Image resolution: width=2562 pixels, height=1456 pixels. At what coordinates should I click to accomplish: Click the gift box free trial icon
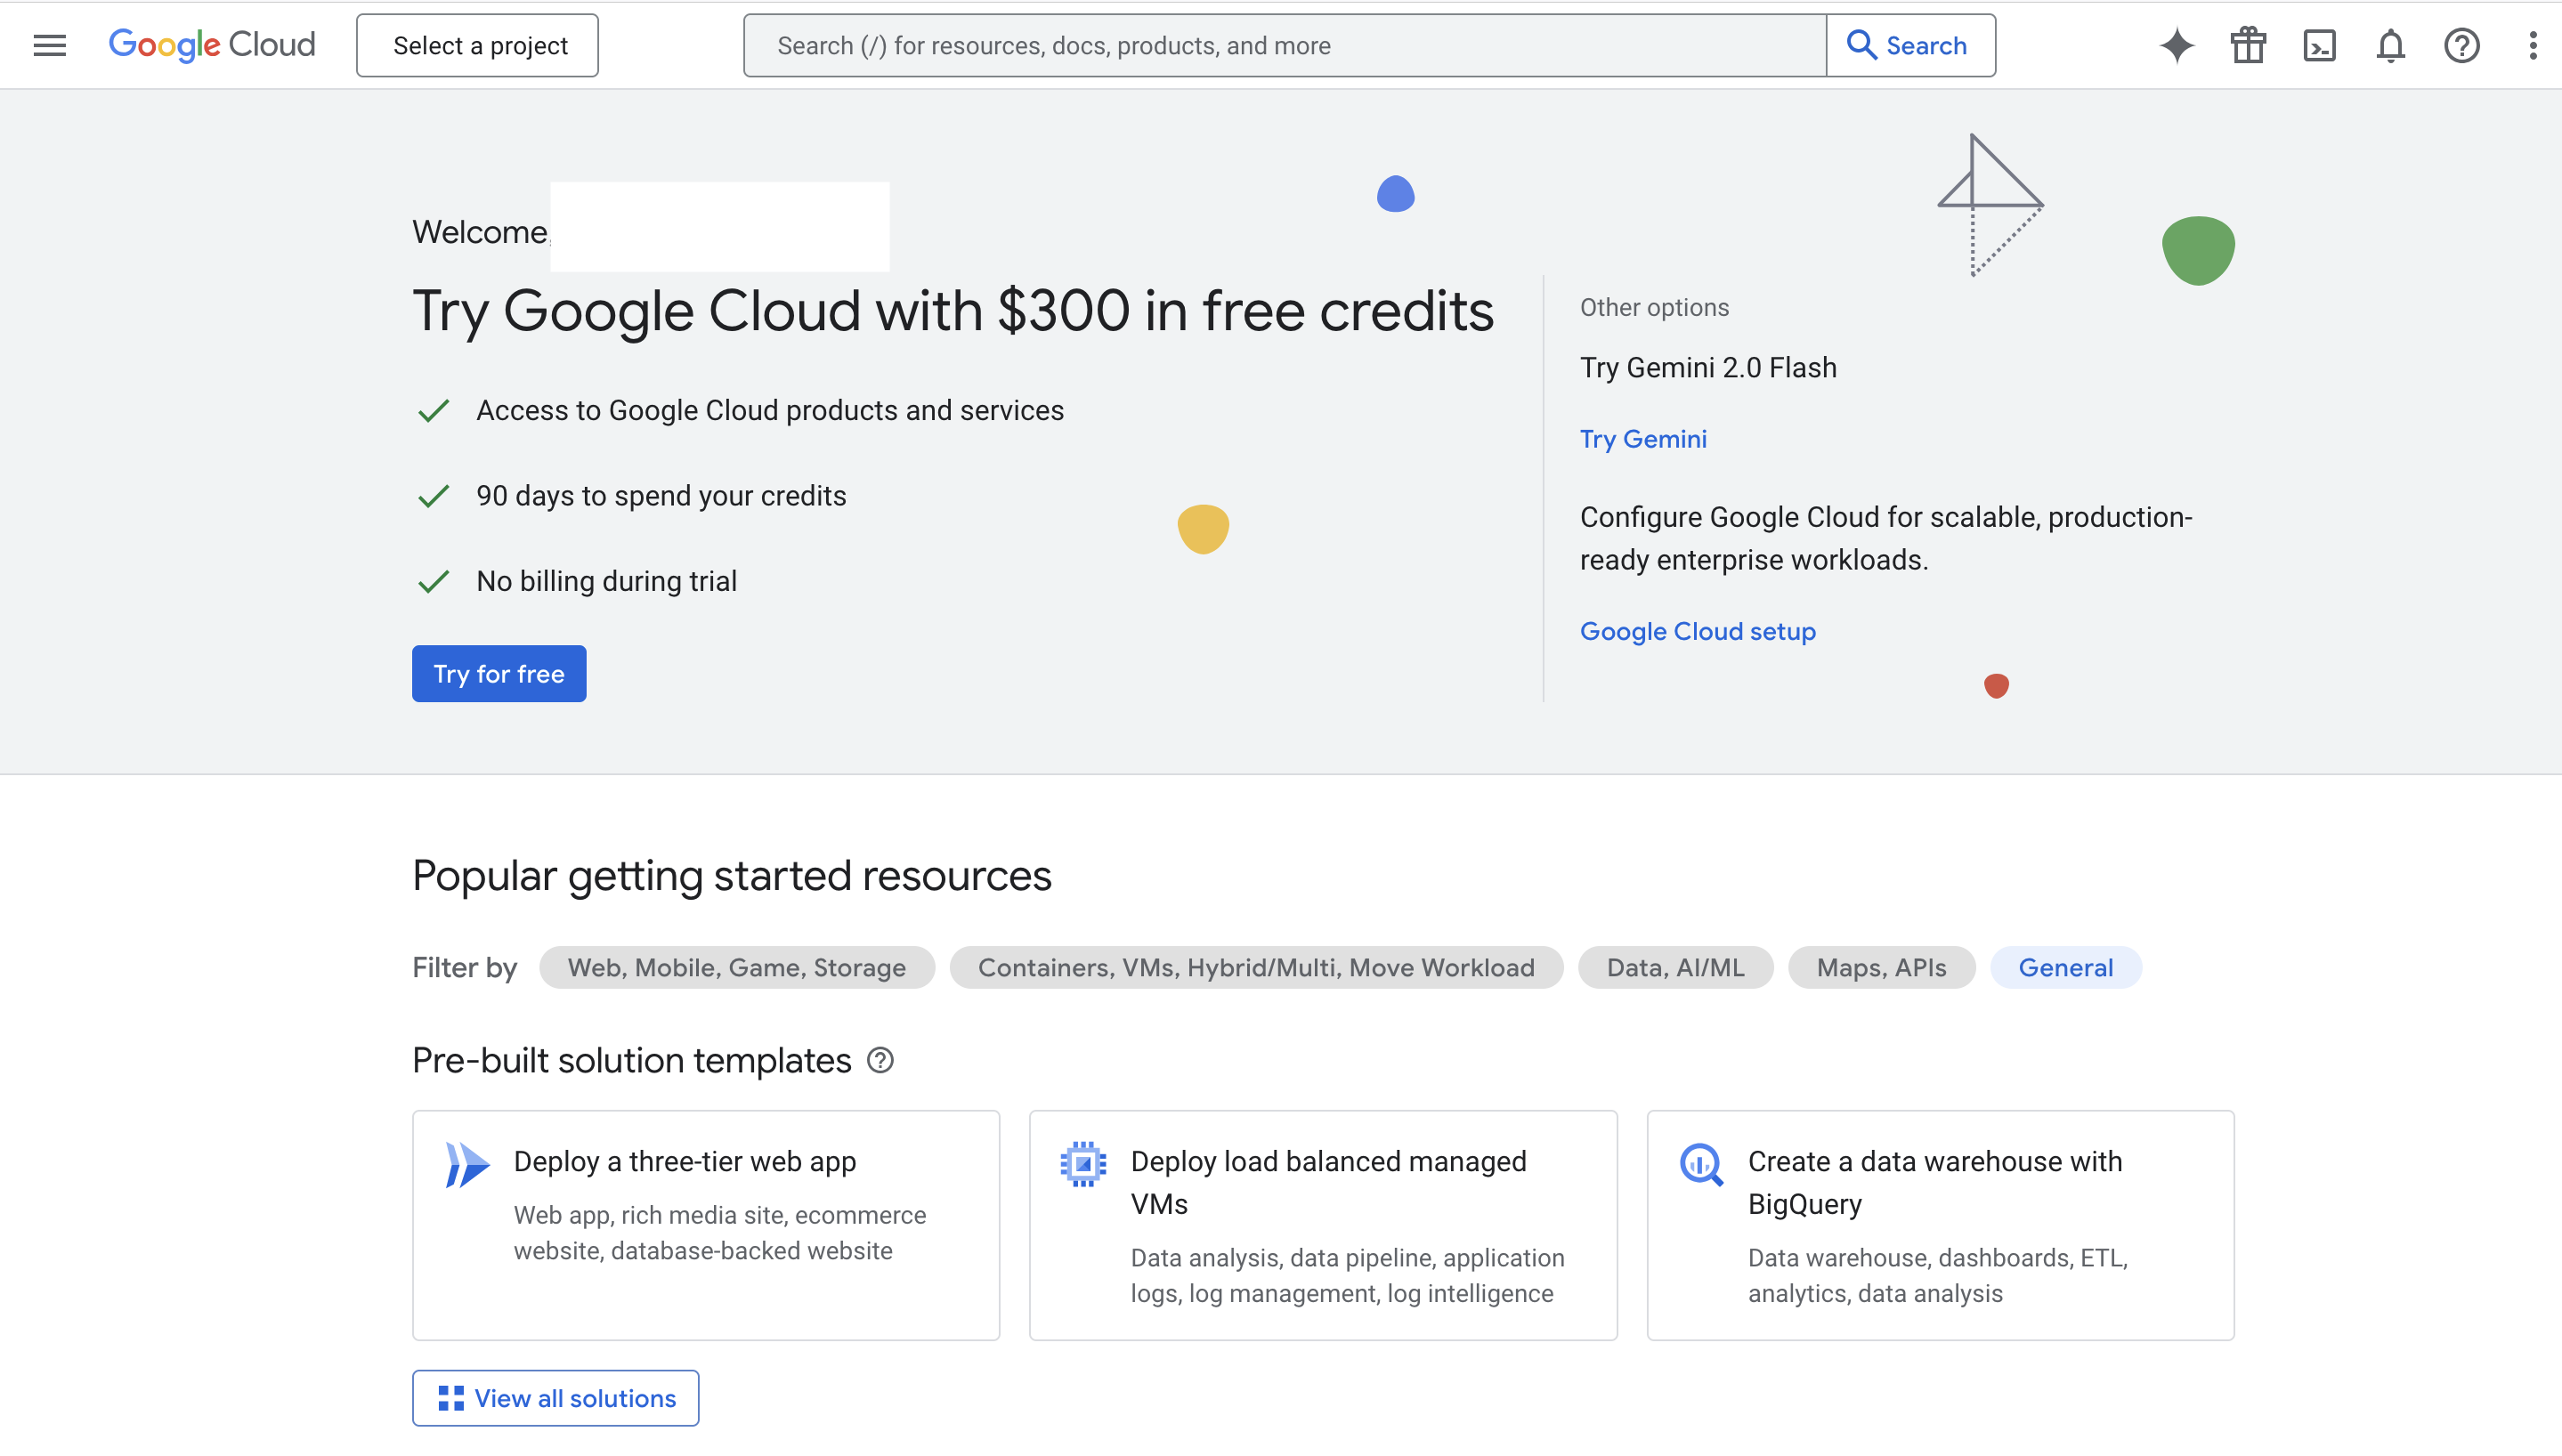click(2248, 45)
